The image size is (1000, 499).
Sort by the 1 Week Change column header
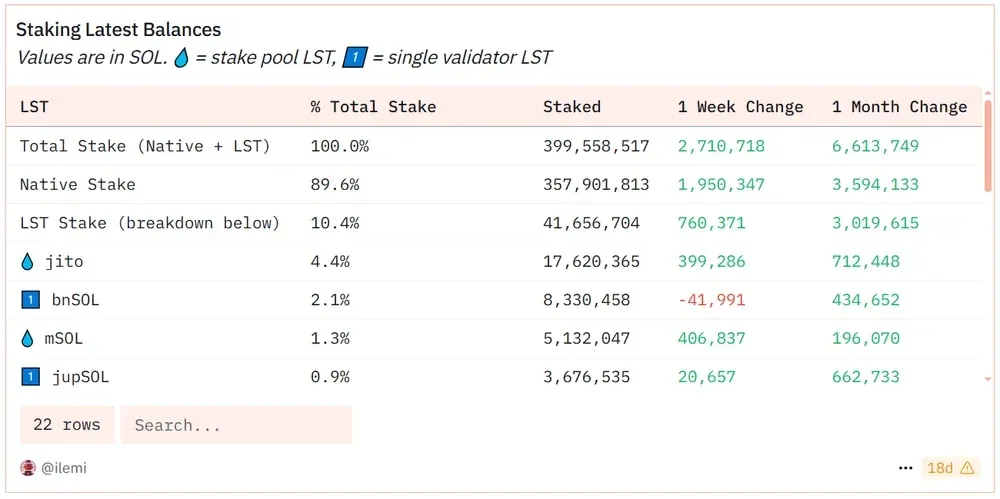(740, 107)
